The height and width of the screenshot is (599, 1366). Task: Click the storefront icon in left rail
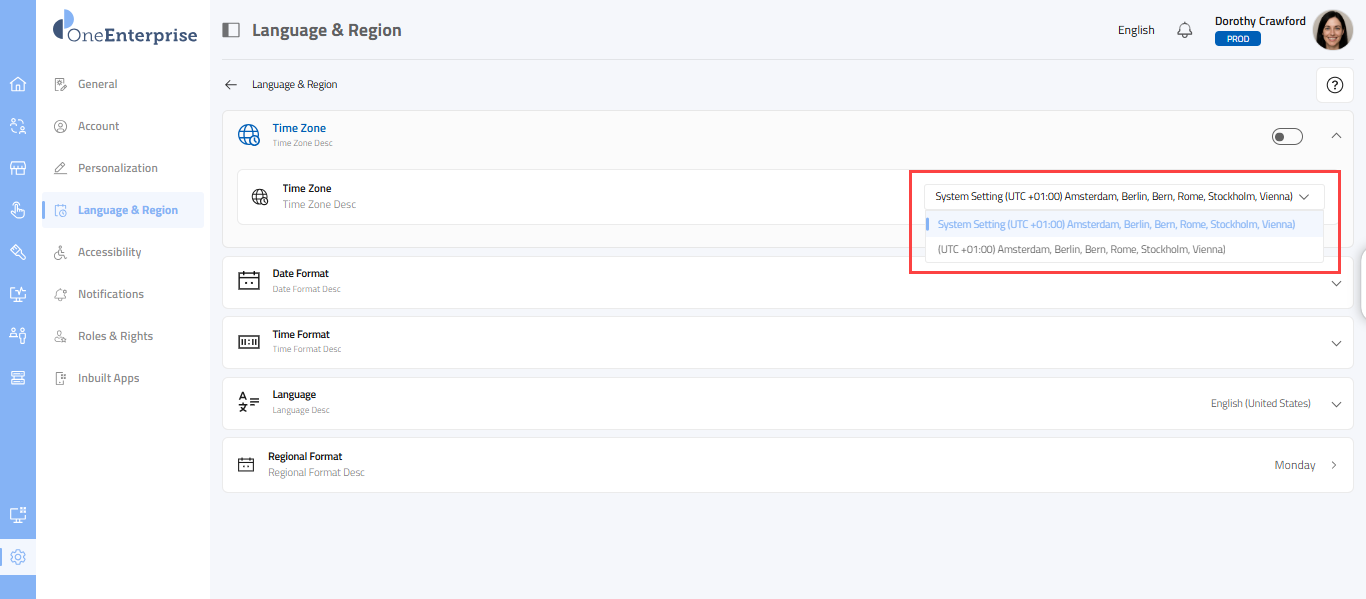(x=18, y=168)
